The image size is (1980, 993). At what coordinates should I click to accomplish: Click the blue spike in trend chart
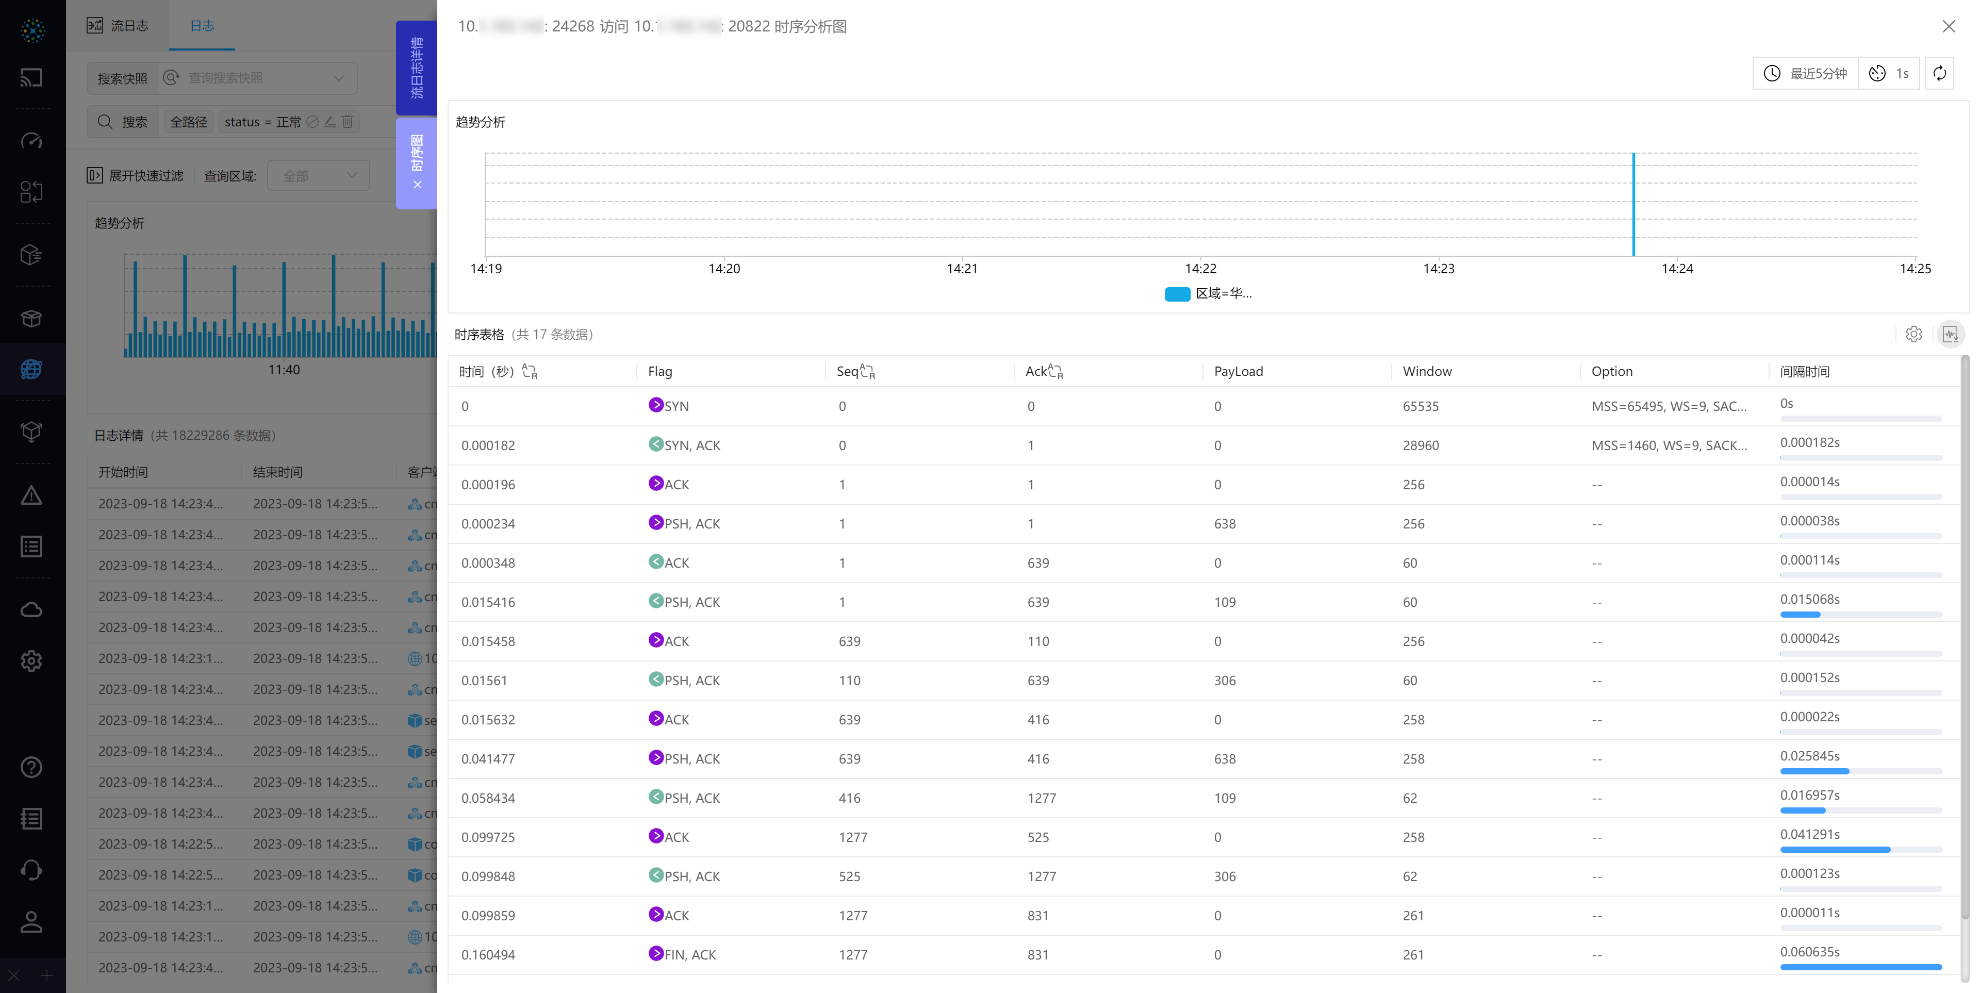(x=1633, y=205)
